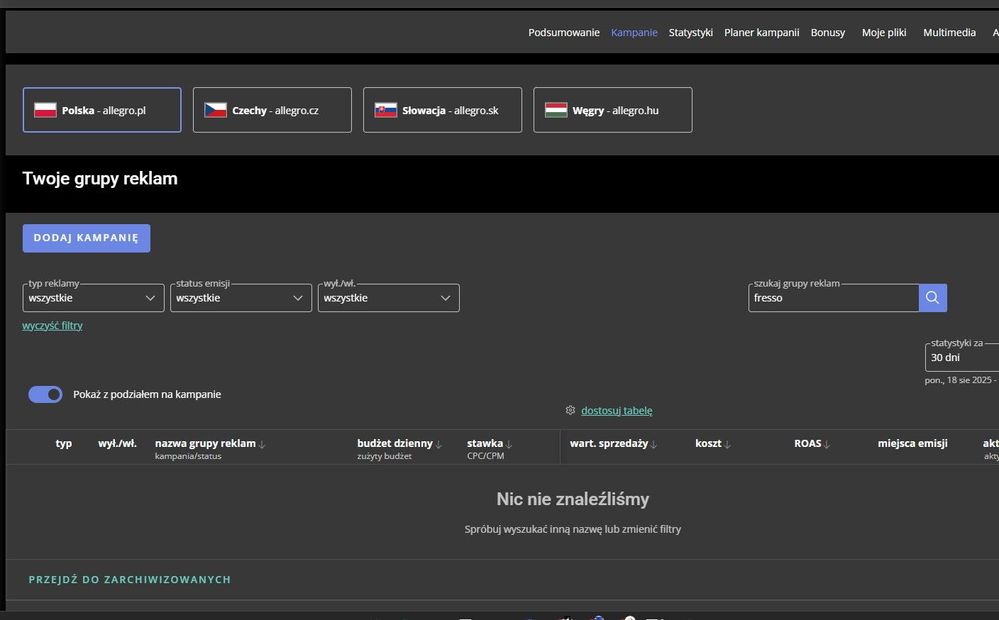Open the typ reklamy dropdown
Screen dimensions: 999x620
(93, 298)
